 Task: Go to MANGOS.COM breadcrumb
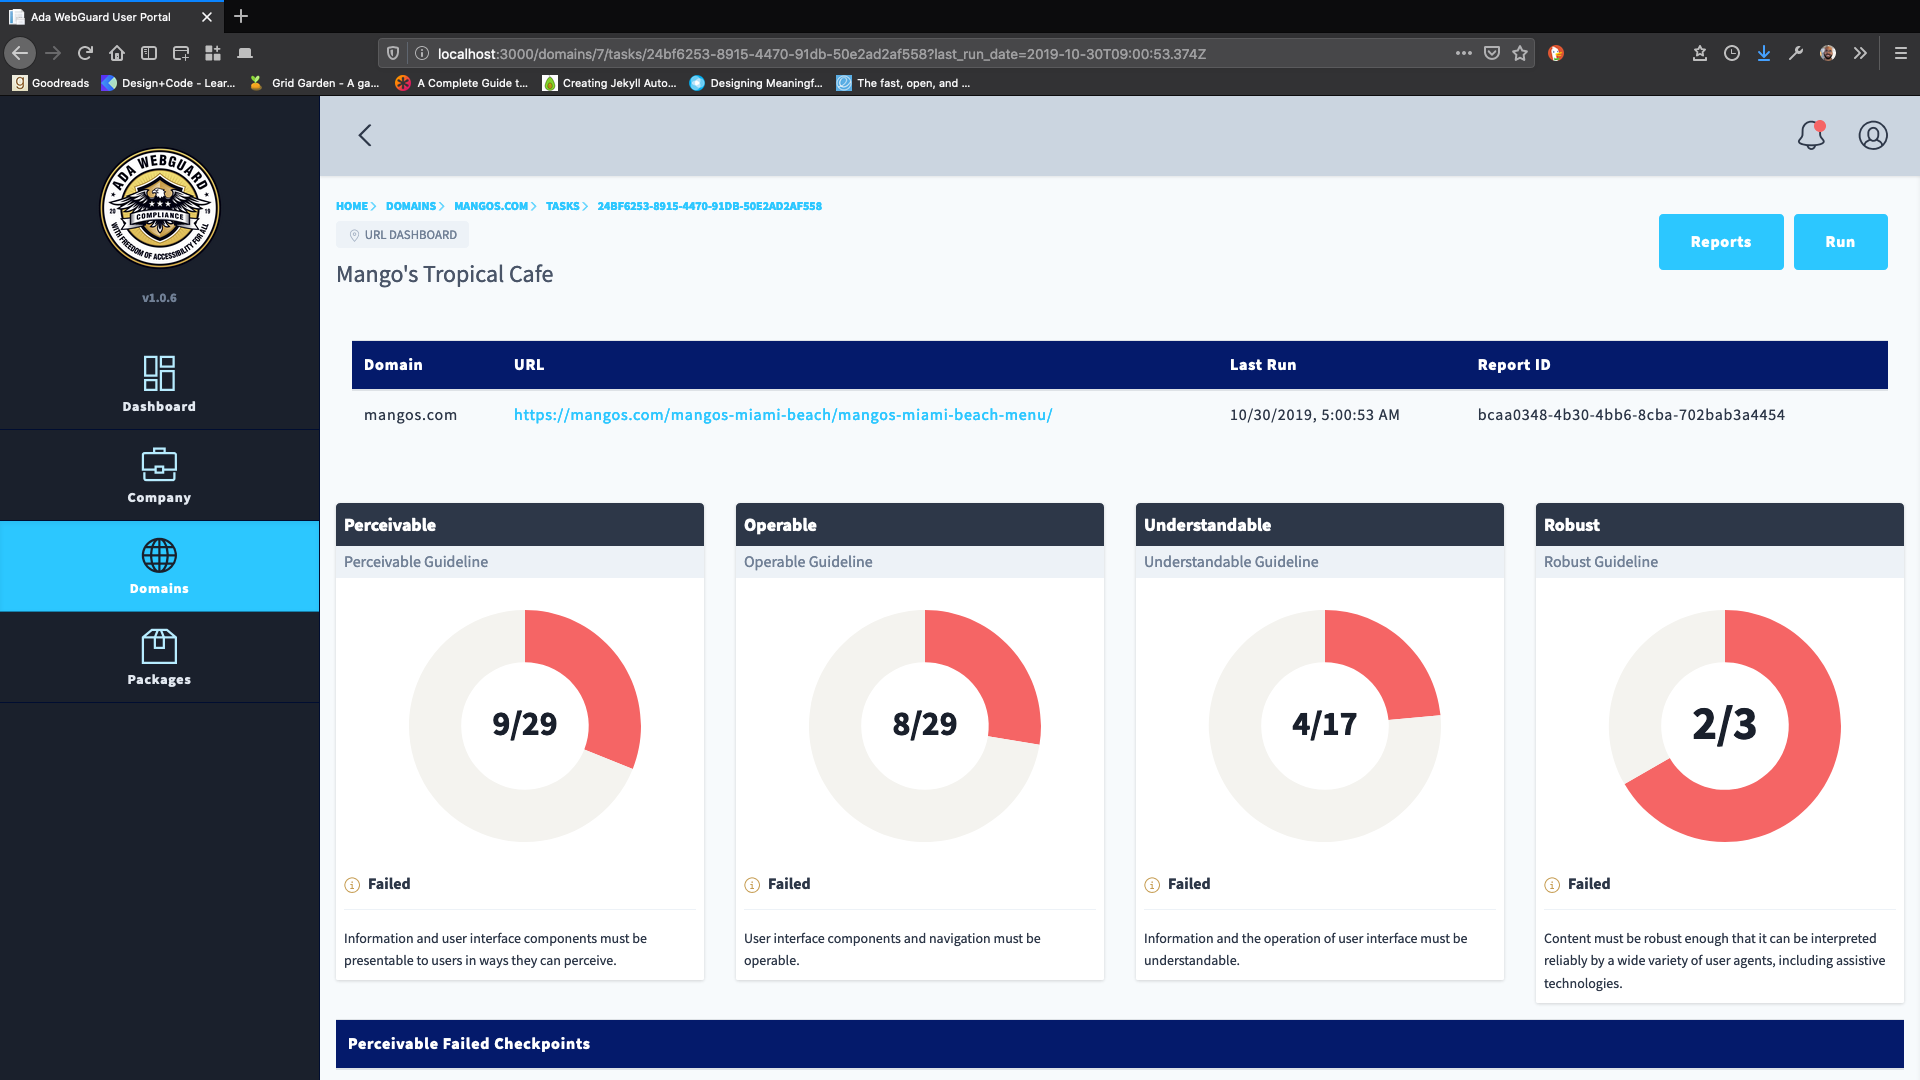point(490,206)
